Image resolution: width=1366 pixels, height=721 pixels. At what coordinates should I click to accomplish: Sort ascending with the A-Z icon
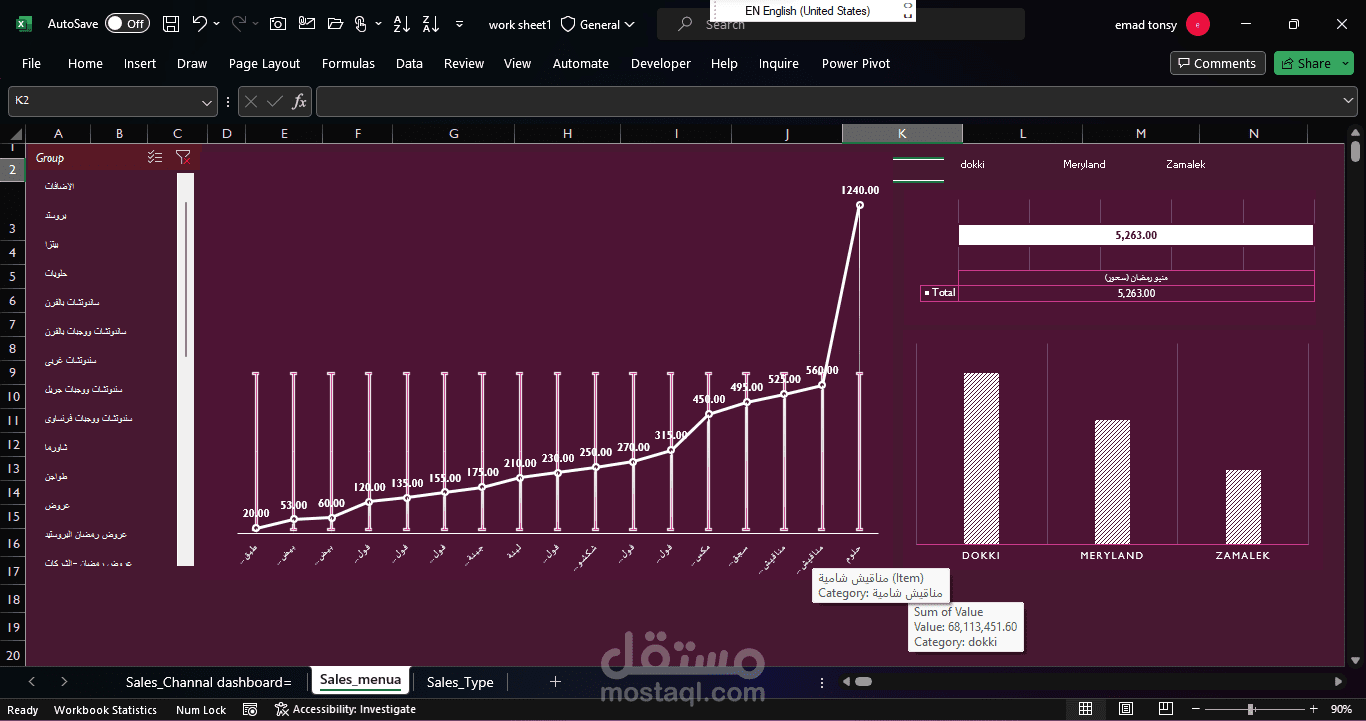pyautogui.click(x=401, y=24)
